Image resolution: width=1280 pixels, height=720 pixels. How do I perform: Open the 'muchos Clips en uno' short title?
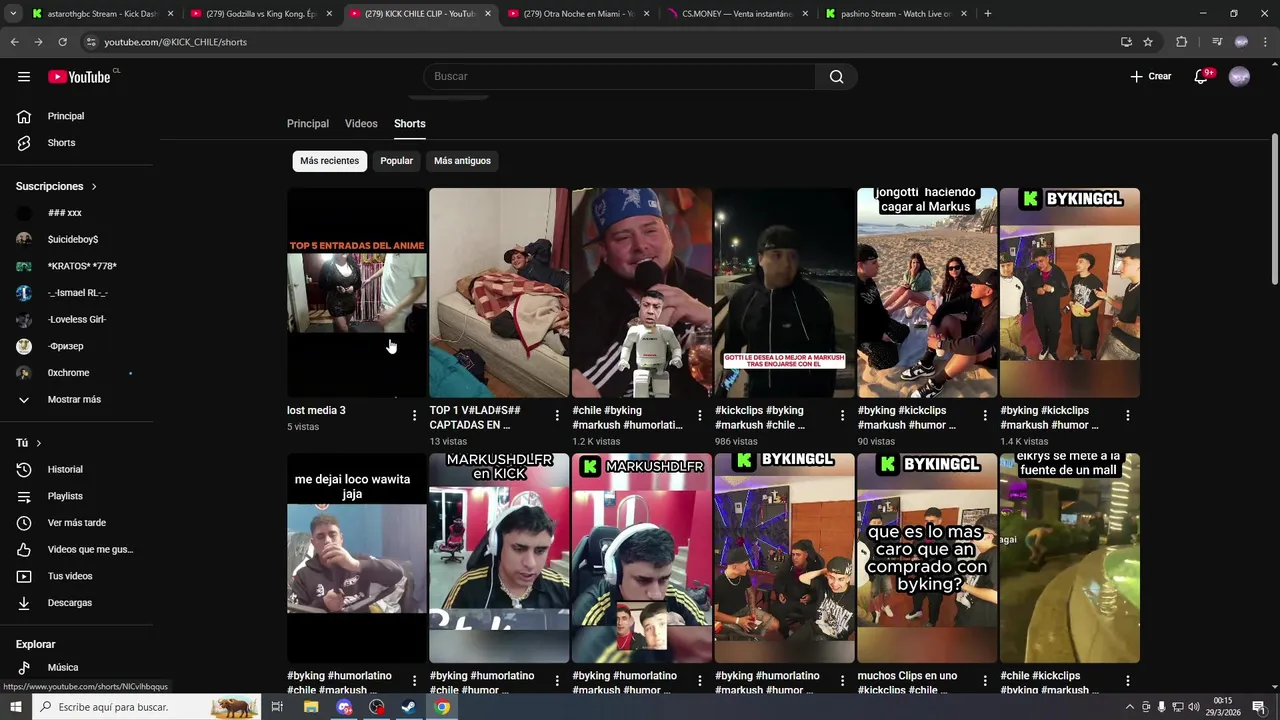(x=907, y=683)
